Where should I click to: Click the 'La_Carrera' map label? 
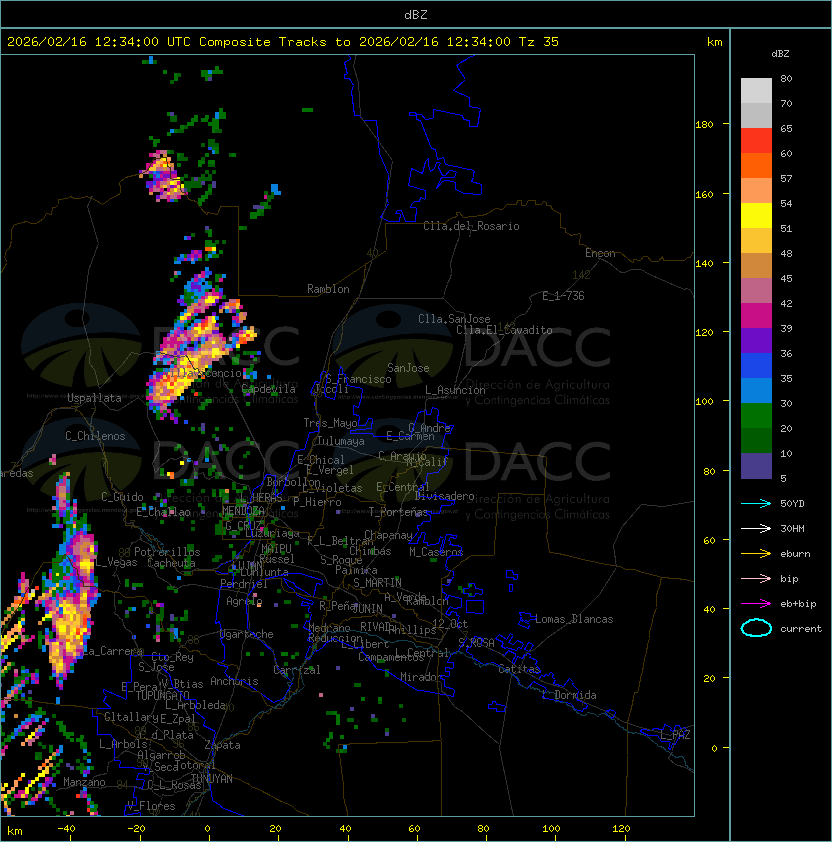(112, 651)
